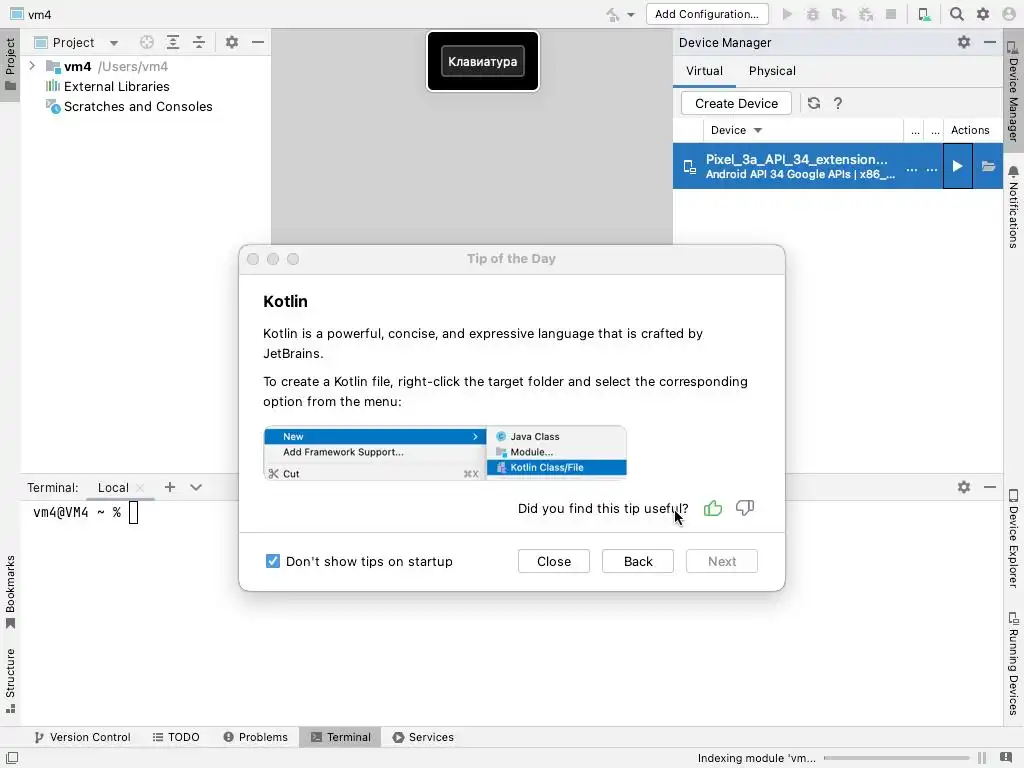Click the Run with Coverage icon
Image resolution: width=1024 pixels, height=768 pixels.
pos(839,14)
